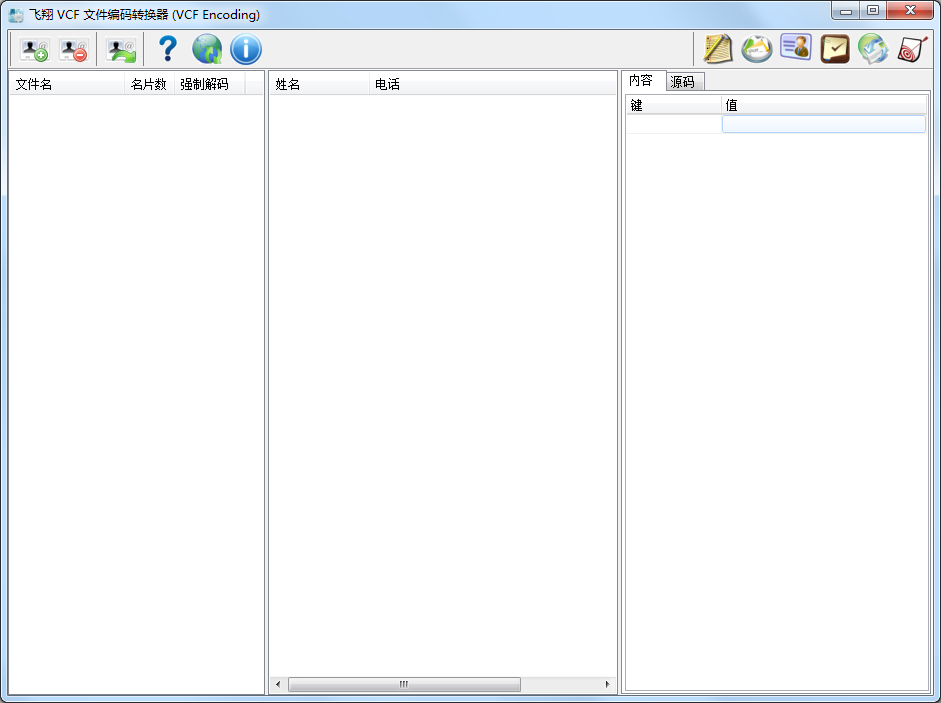Click the remove VCF file icon

coord(71,48)
